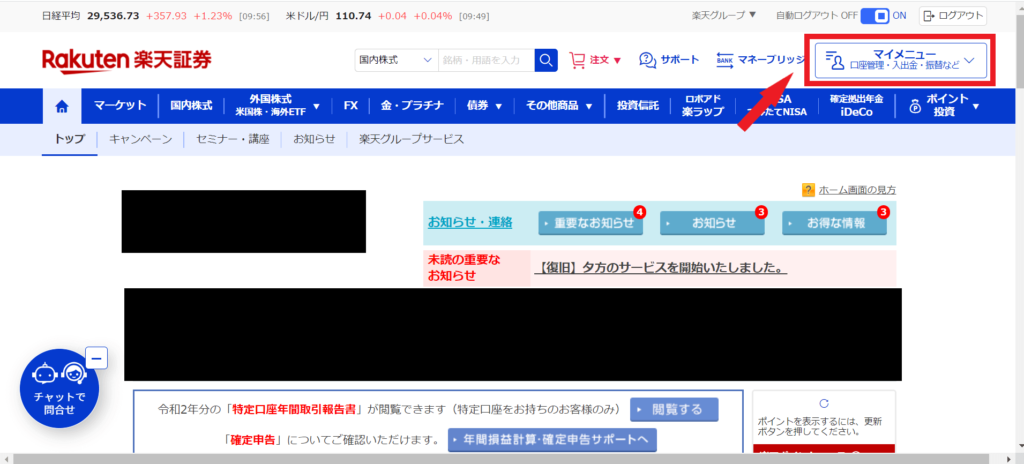The width and height of the screenshot is (1024, 464).
Task: Switch to the キャンペーン tab
Action: tap(140, 139)
